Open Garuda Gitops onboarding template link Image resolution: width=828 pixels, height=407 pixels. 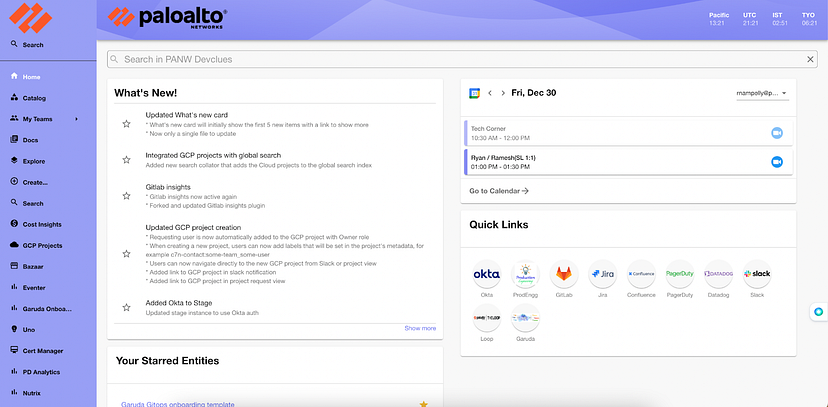pyautogui.click(x=177, y=404)
